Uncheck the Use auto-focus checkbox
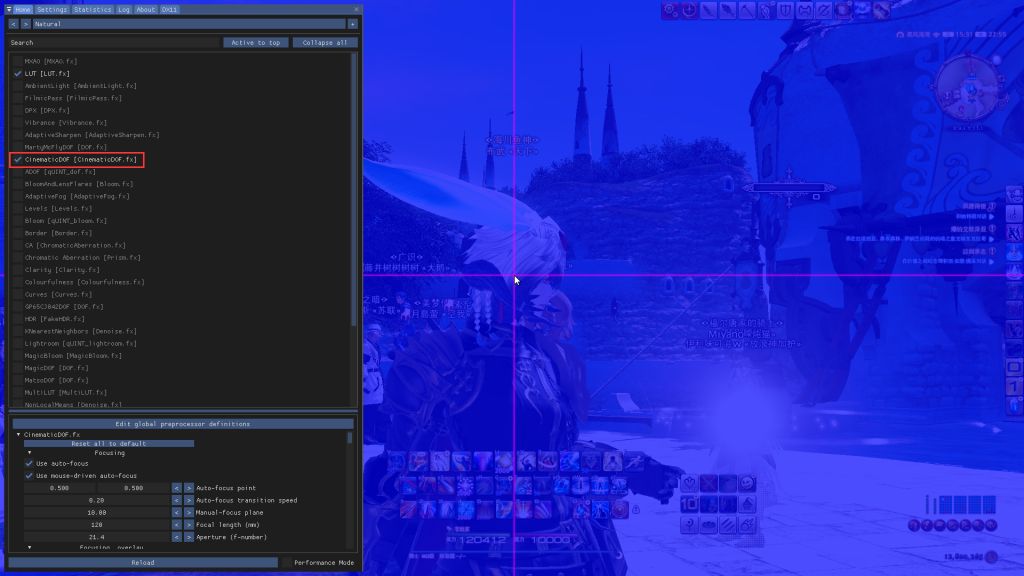The image size is (1024, 576). 28,464
